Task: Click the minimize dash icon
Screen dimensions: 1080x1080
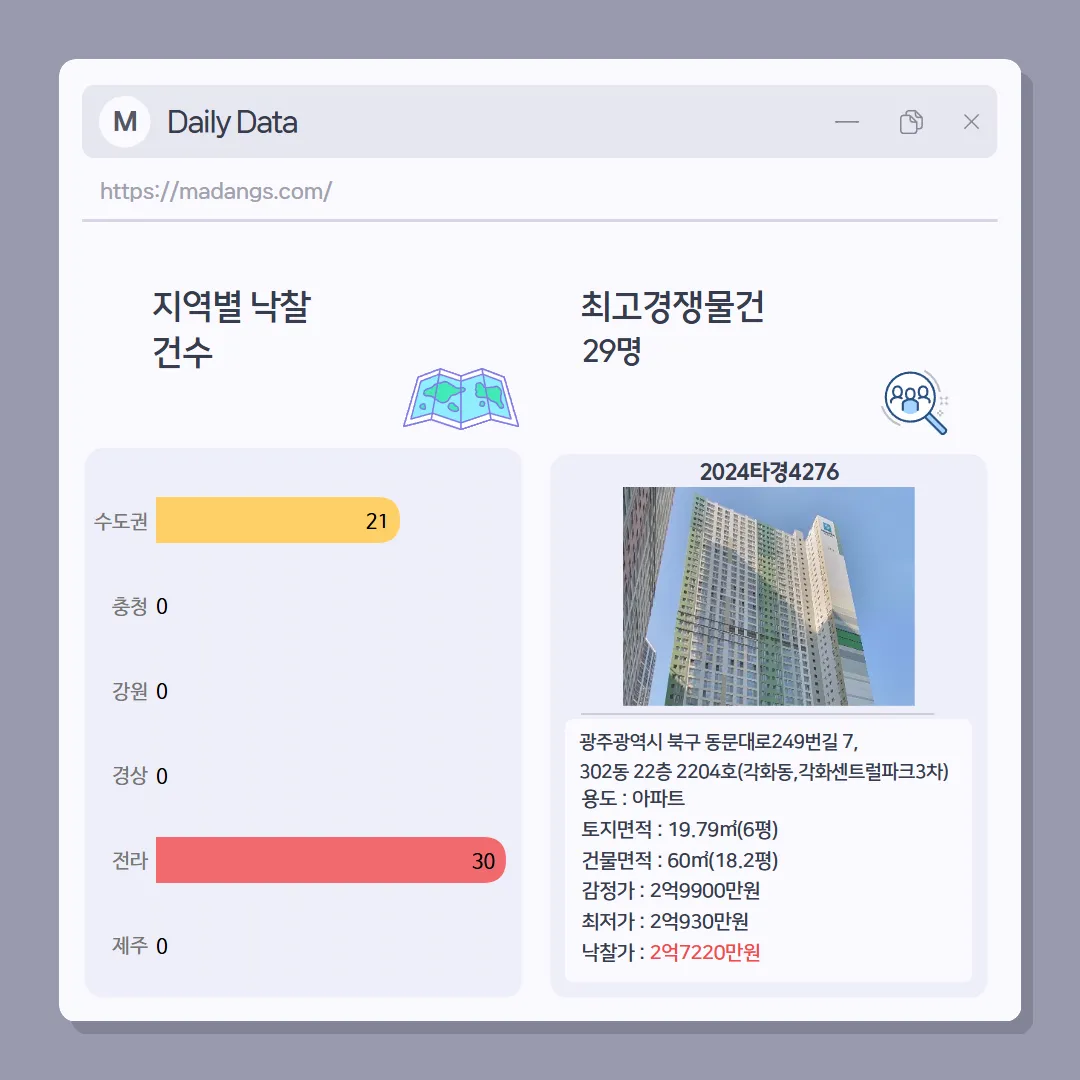Action: click(847, 122)
